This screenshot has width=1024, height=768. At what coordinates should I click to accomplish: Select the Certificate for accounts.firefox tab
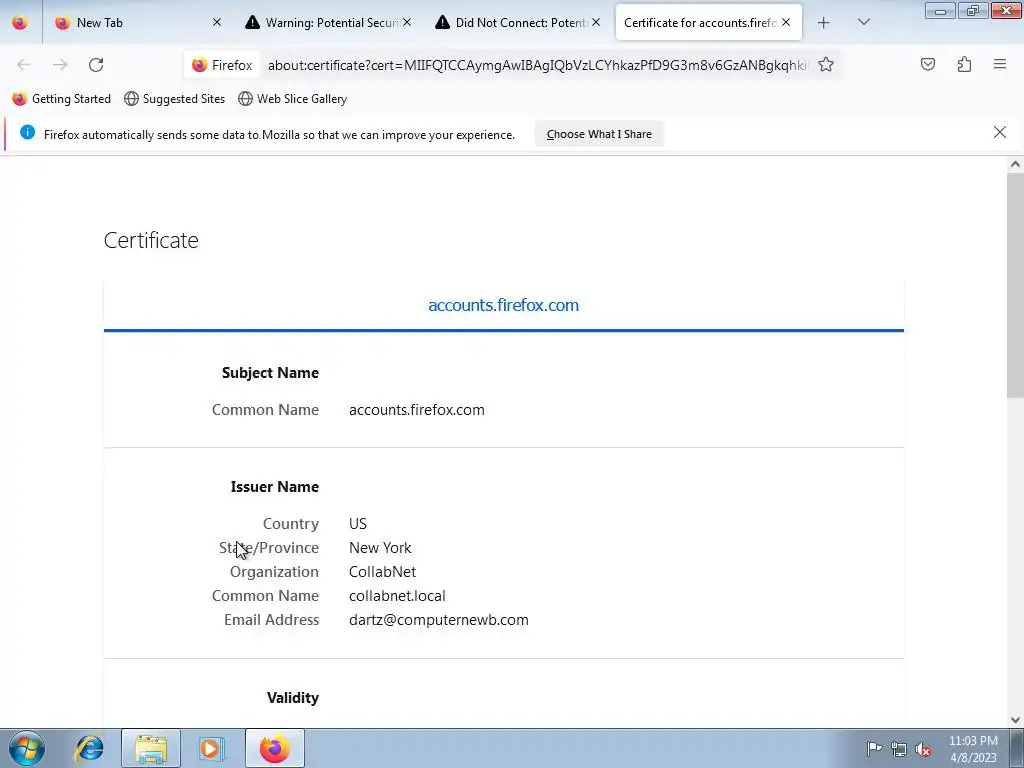pyautogui.click(x=708, y=23)
